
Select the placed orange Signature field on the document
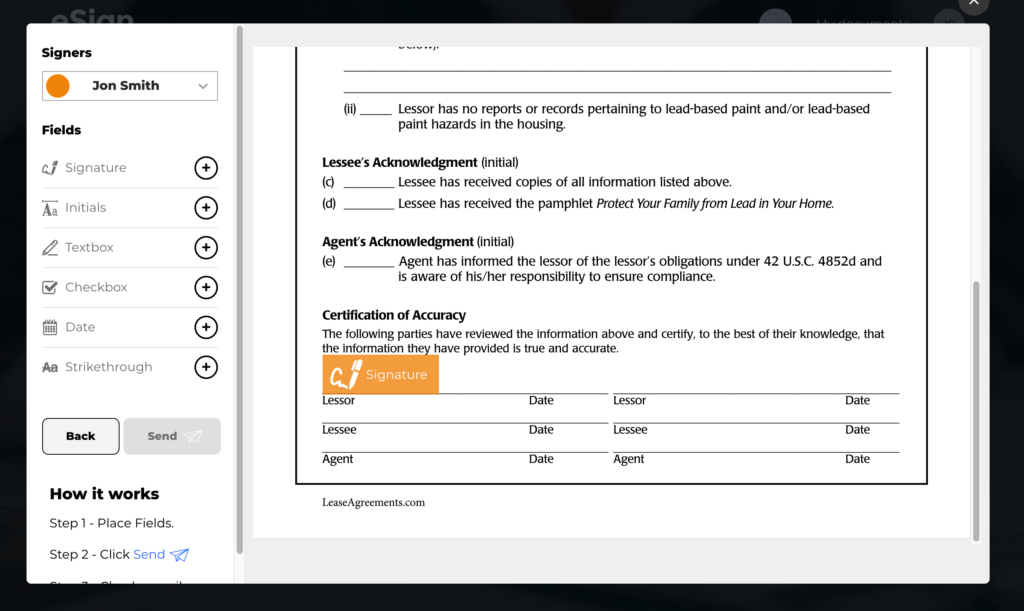(x=380, y=373)
